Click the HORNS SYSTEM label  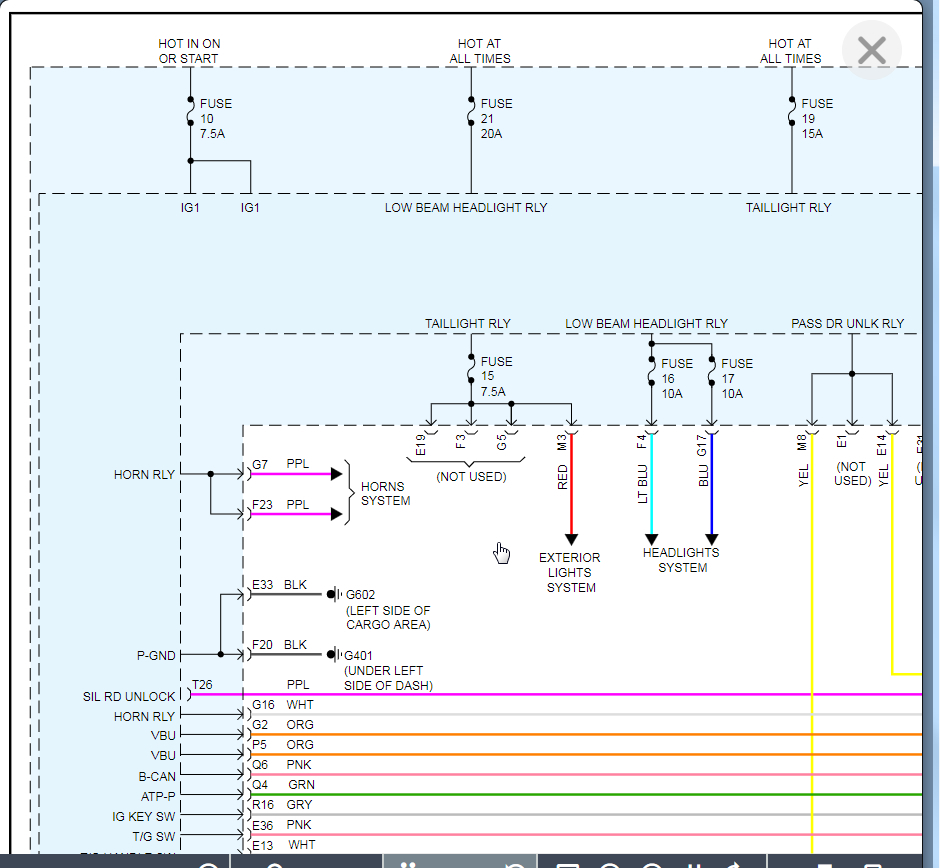(386, 493)
